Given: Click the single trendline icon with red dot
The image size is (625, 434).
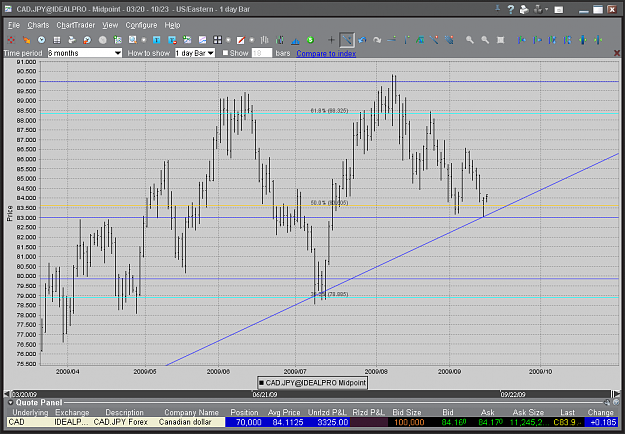Looking at the screenshot, I should point(434,40).
